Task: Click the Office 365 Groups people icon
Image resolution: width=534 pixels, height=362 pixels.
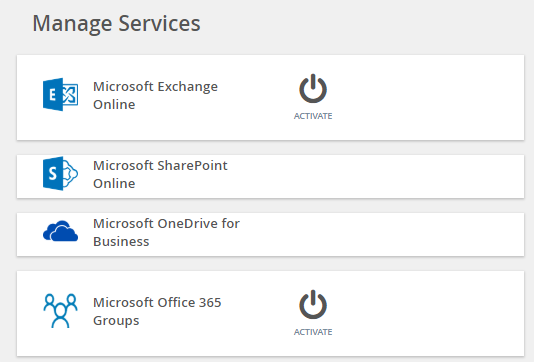Action: [61, 311]
